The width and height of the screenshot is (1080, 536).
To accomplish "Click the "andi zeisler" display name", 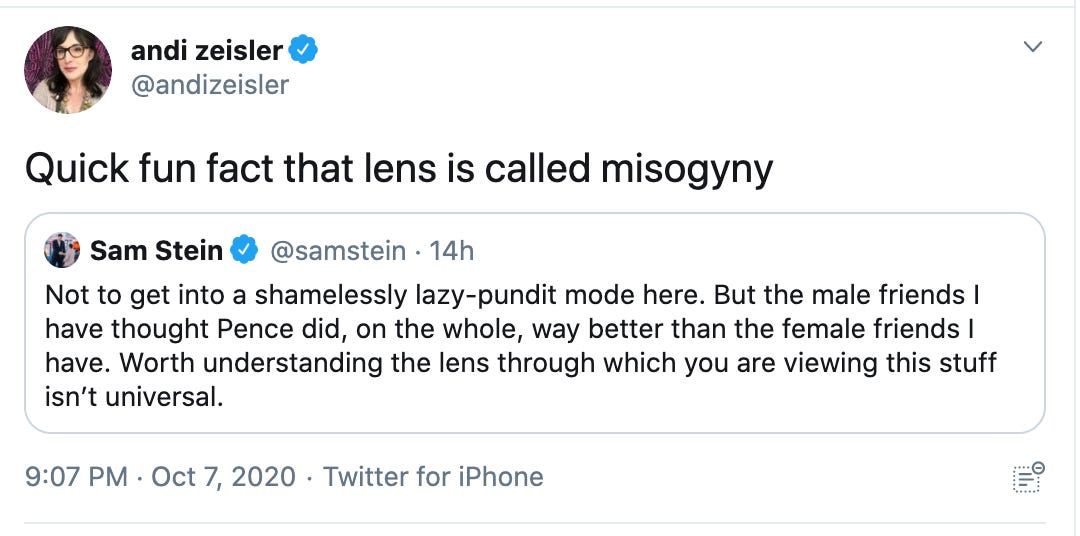I will 207,49.
